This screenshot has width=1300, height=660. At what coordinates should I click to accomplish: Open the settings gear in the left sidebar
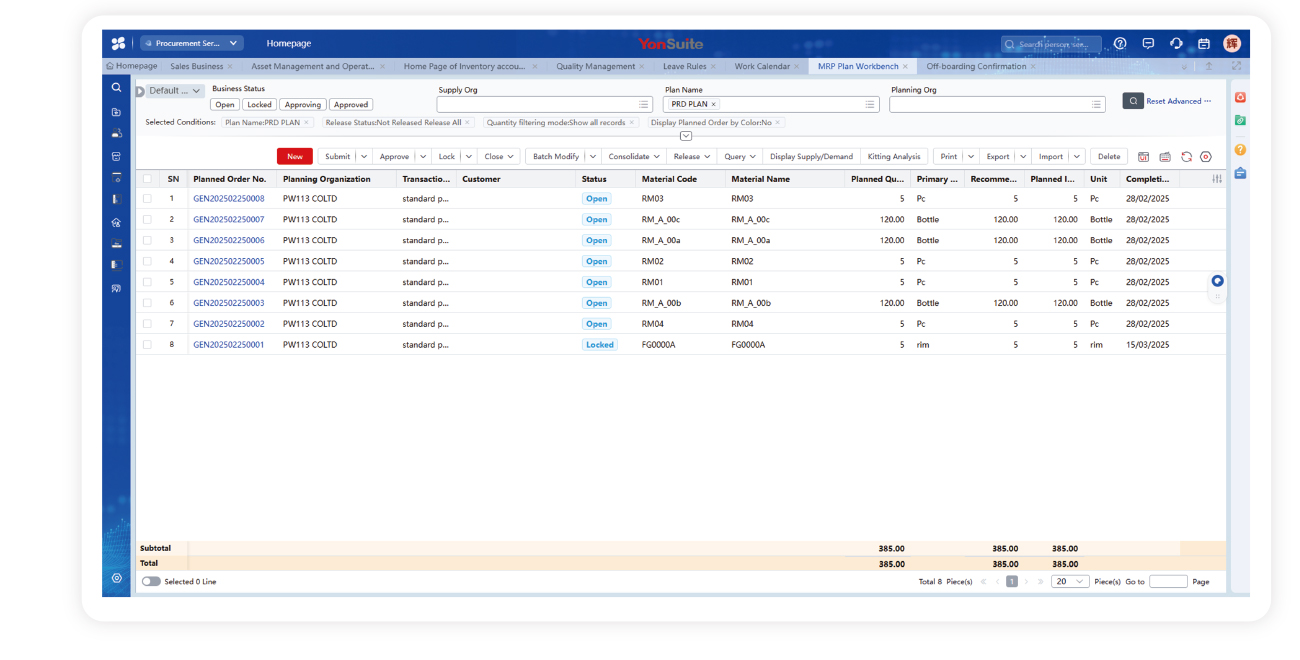tap(117, 578)
